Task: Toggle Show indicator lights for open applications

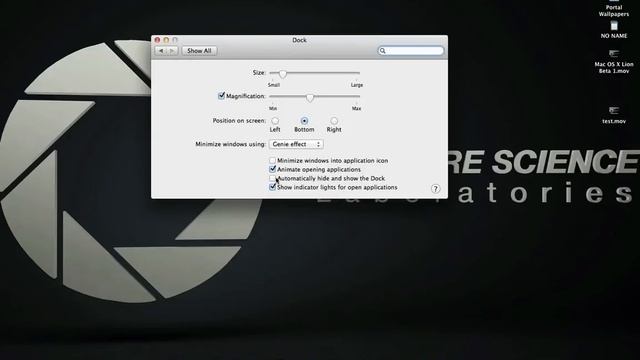Action: coord(272,187)
